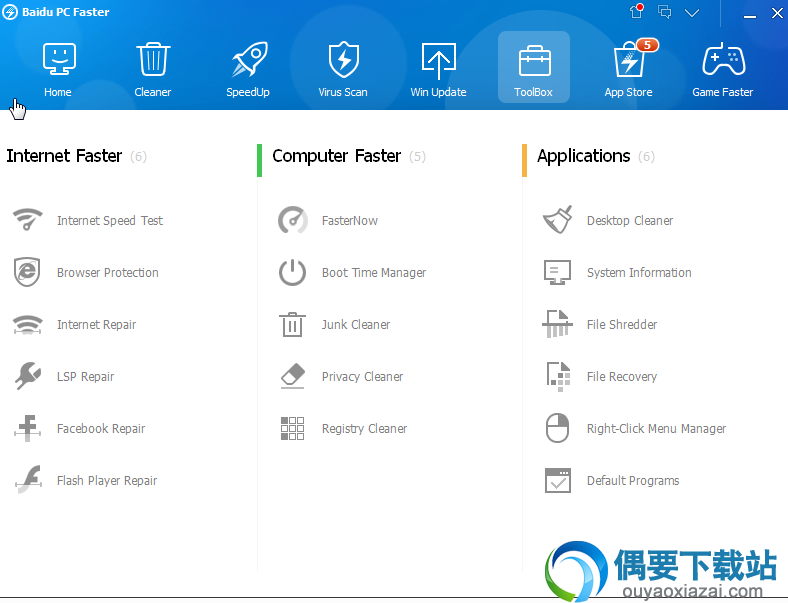Open LSP Repair
Image resolution: width=788 pixels, height=603 pixels.
[x=85, y=376]
